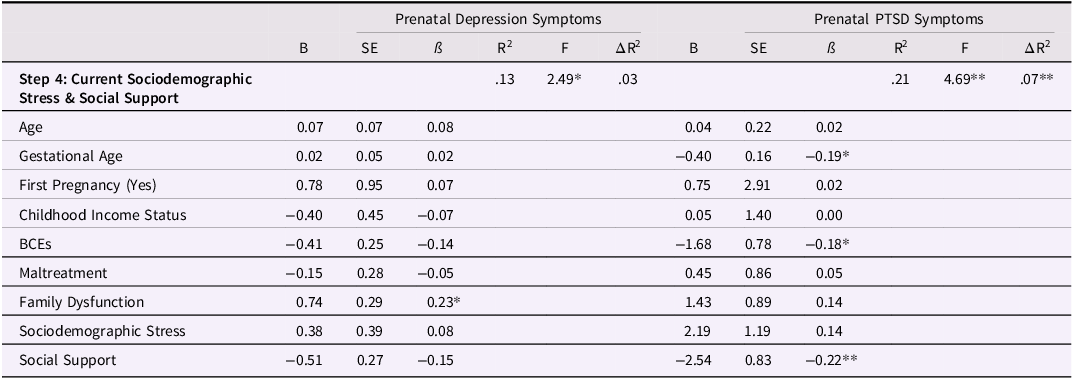Click the −0.22** beta for Social Support
This screenshot has width=1073, height=379.
click(x=833, y=360)
